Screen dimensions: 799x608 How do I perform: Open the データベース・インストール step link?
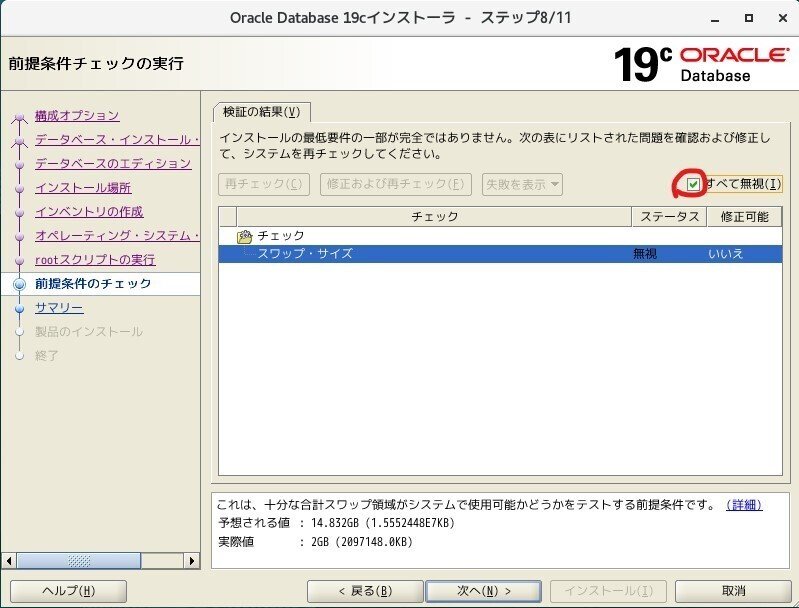pyautogui.click(x=117, y=140)
